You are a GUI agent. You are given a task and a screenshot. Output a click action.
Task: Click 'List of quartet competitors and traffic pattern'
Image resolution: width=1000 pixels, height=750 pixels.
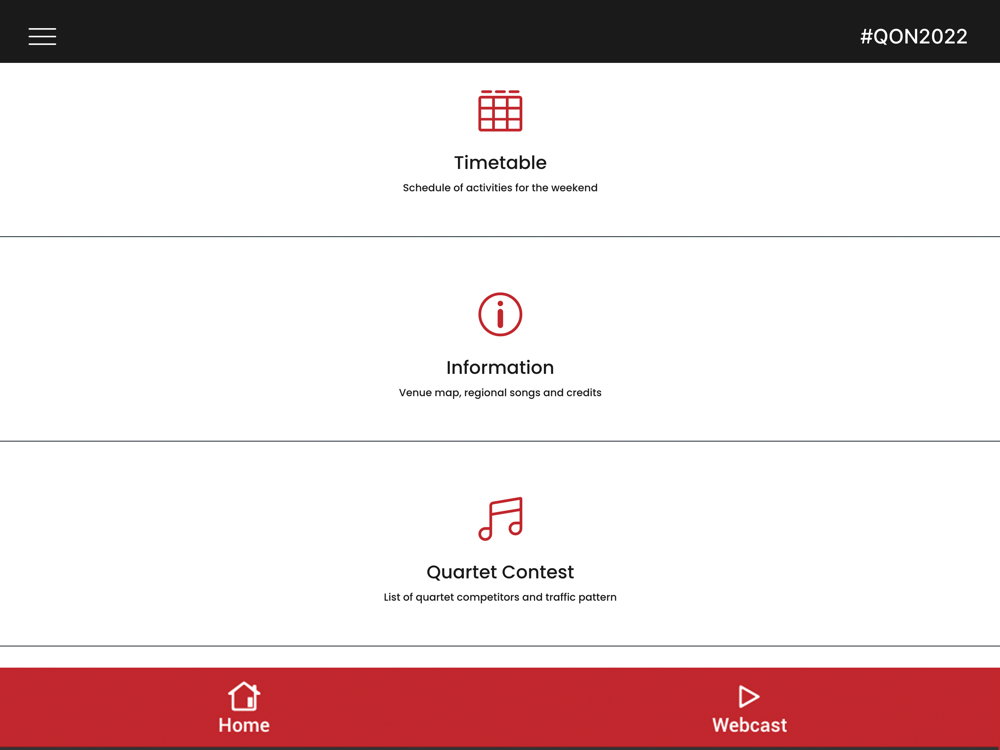(500, 597)
